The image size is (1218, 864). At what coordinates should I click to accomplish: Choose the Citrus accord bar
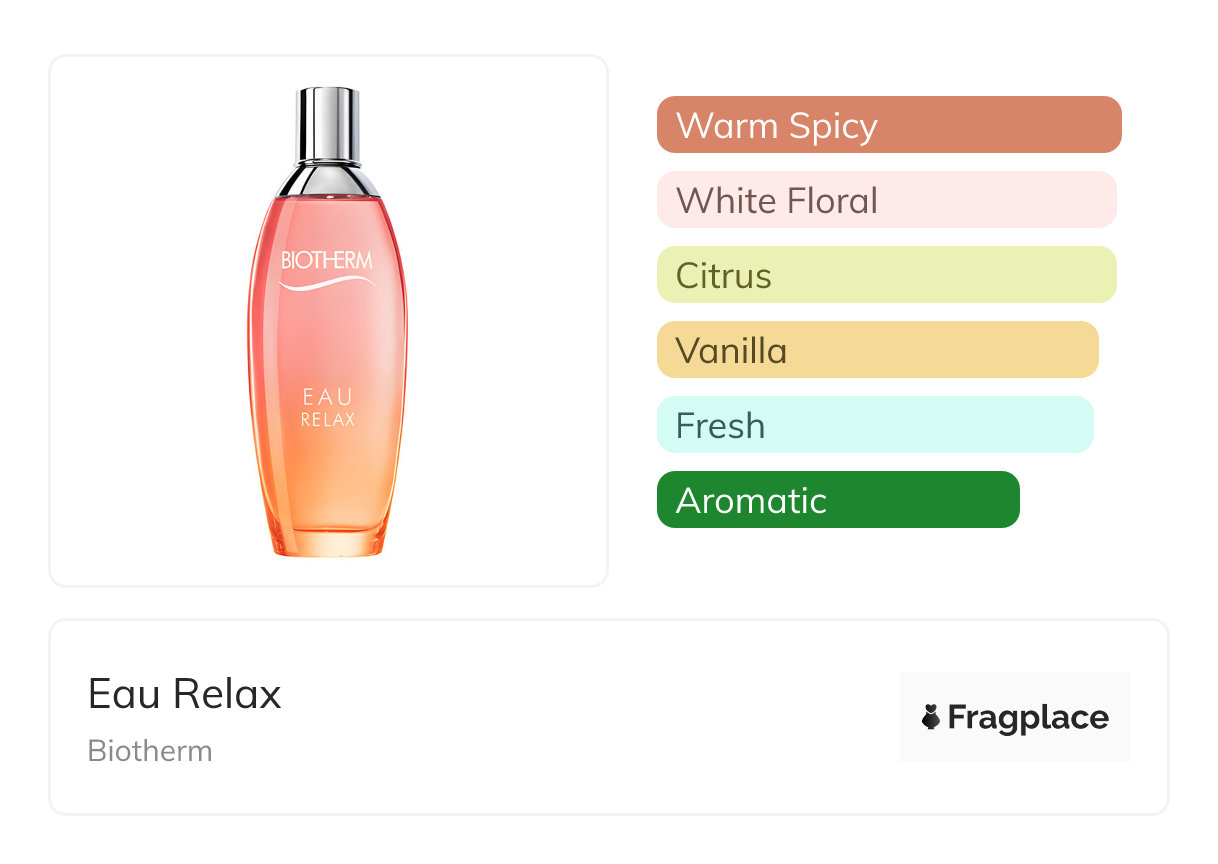(886, 275)
